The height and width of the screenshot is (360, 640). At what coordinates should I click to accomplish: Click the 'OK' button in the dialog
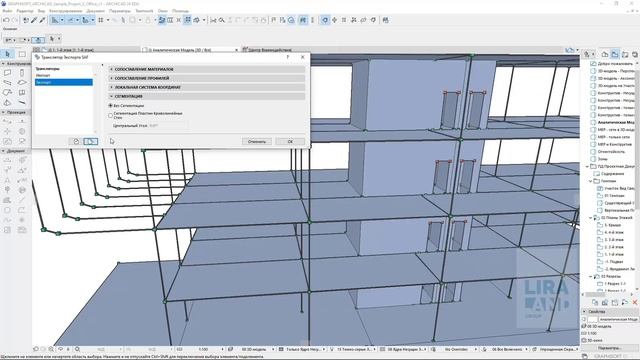pos(290,142)
